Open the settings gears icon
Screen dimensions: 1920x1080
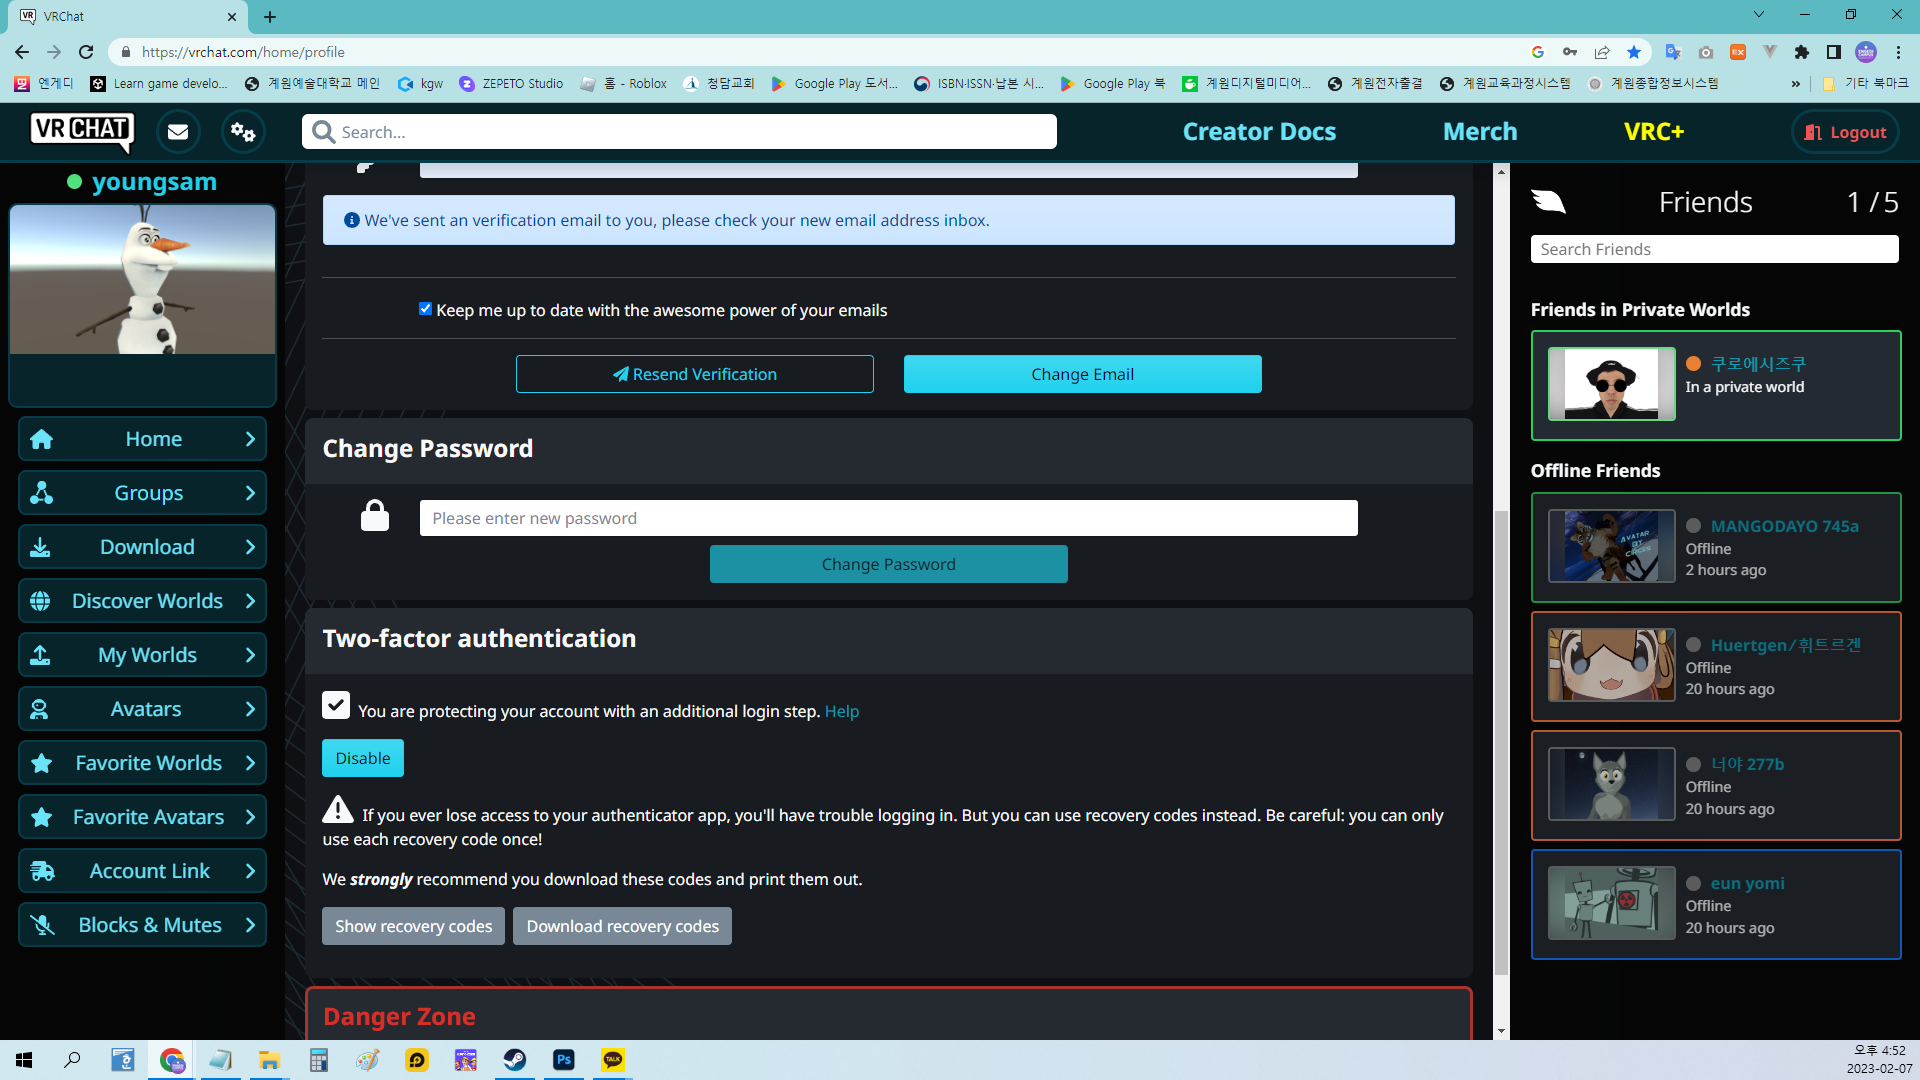click(x=243, y=132)
